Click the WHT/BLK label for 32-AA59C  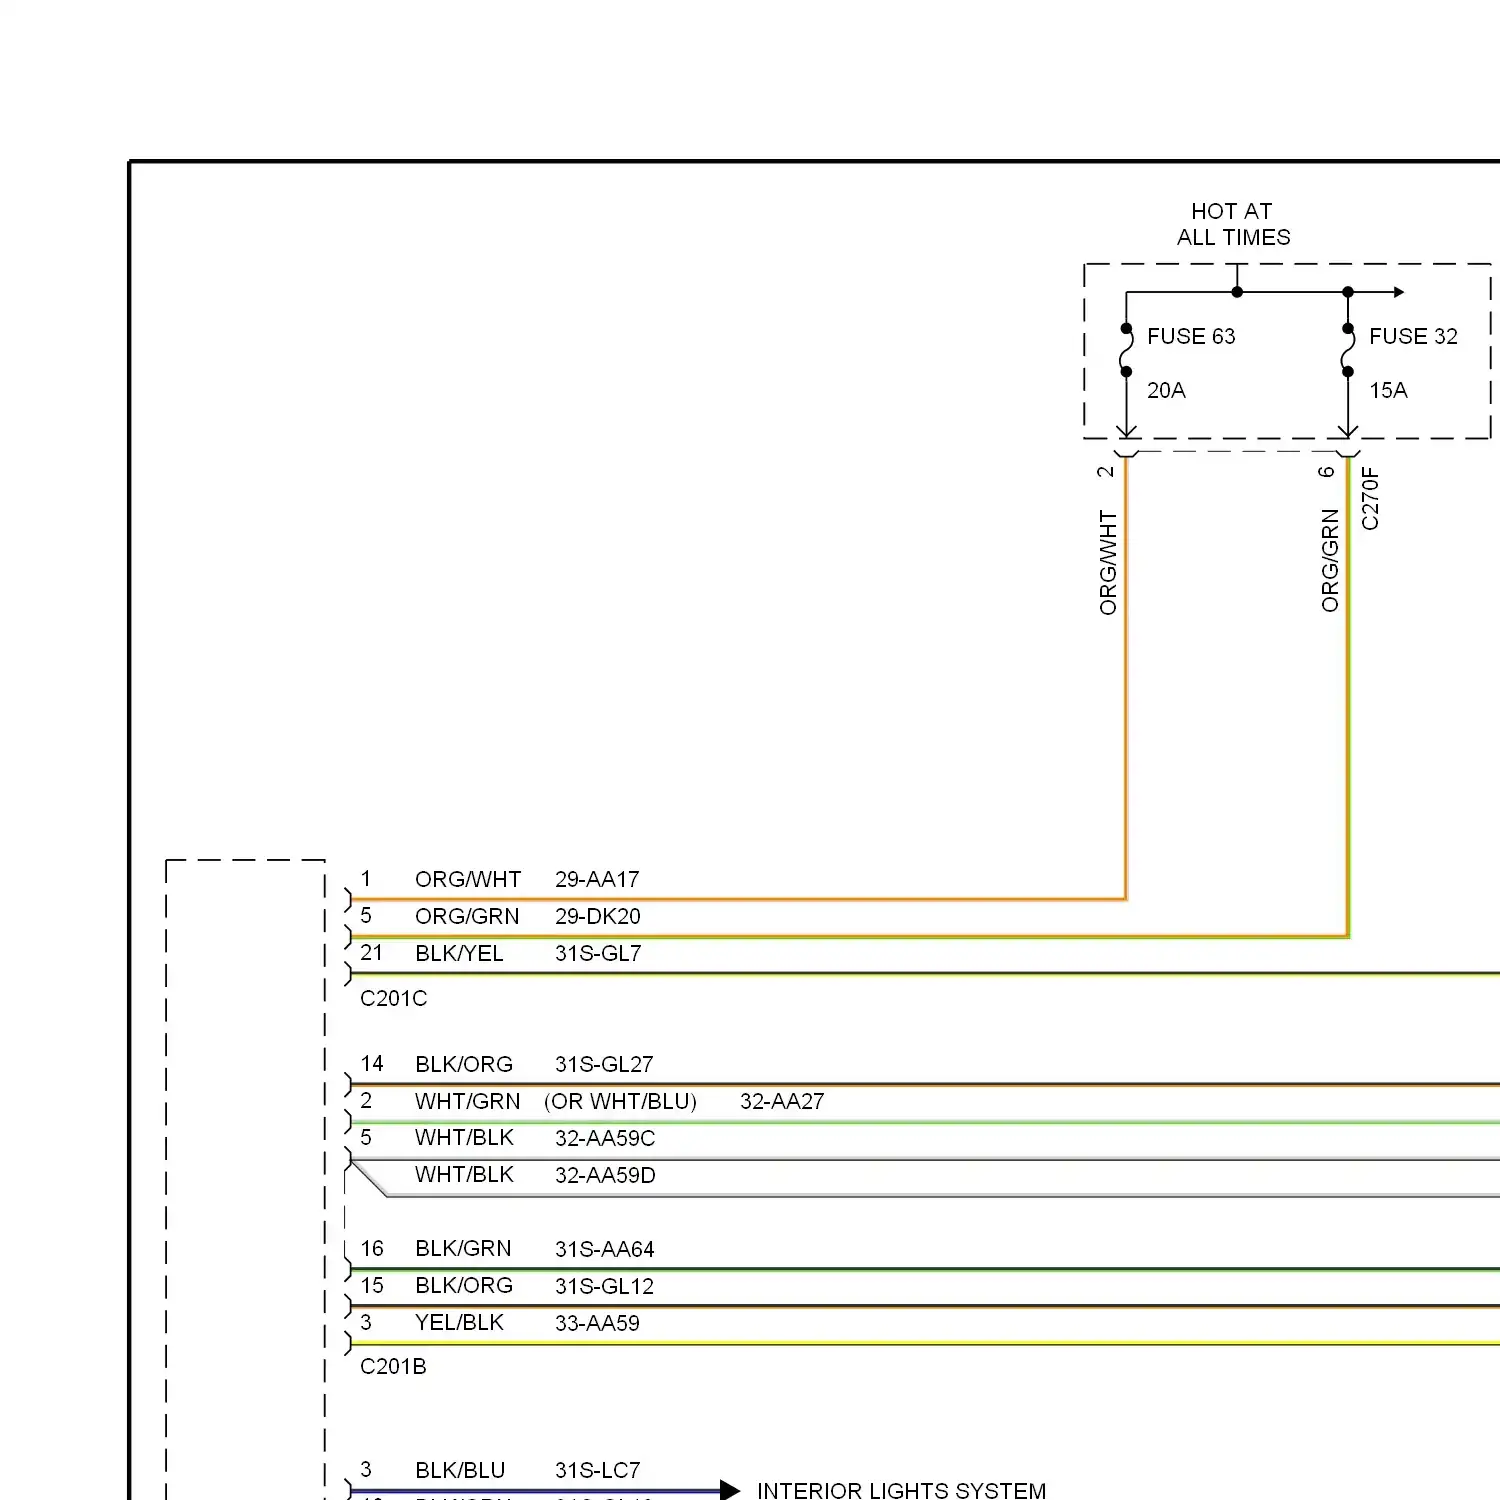click(464, 1137)
